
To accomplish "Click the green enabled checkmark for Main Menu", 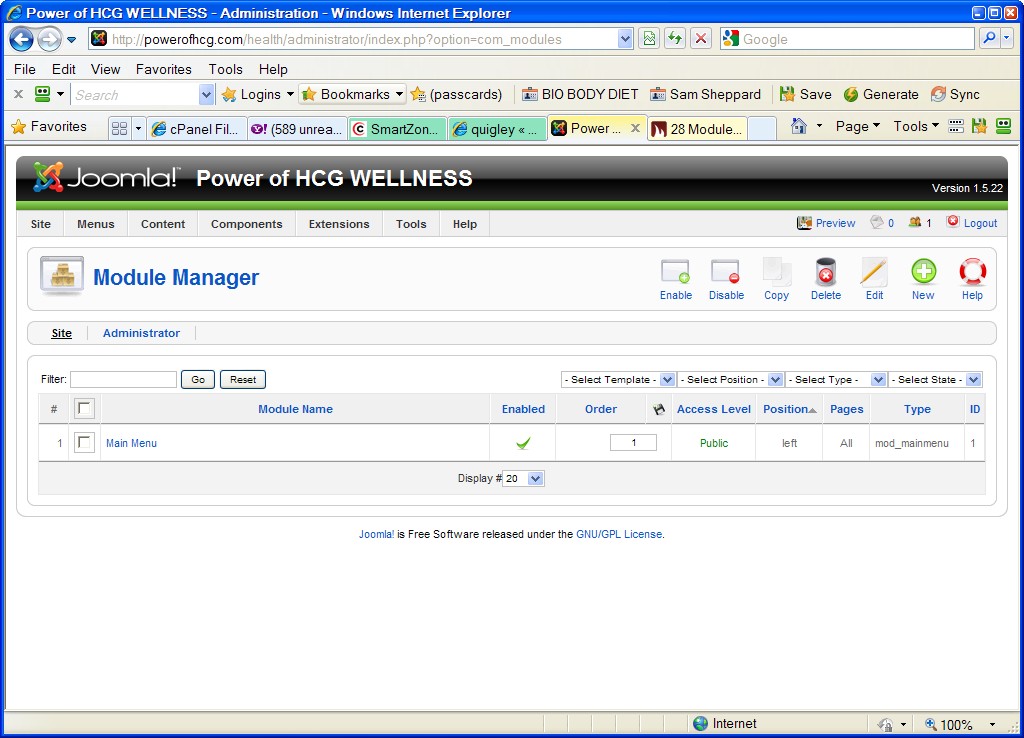I will 523,443.
